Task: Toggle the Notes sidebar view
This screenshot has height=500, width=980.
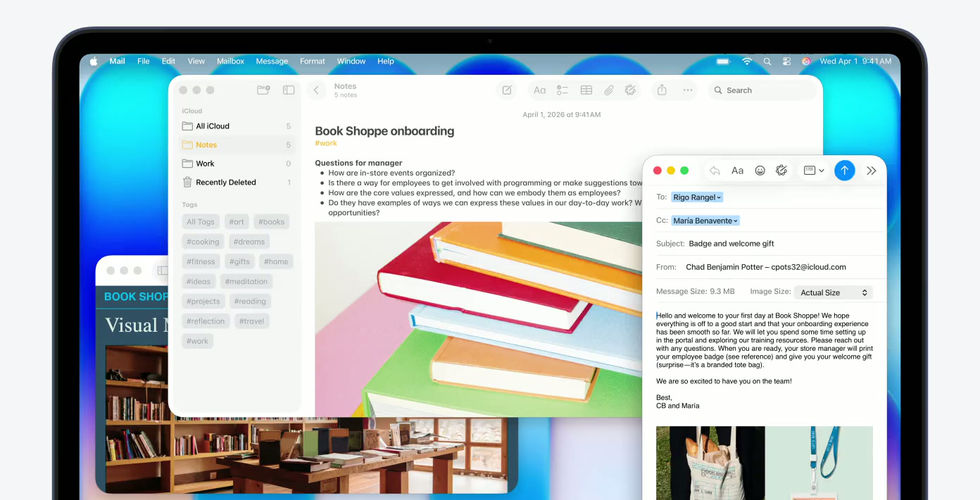Action: point(289,90)
